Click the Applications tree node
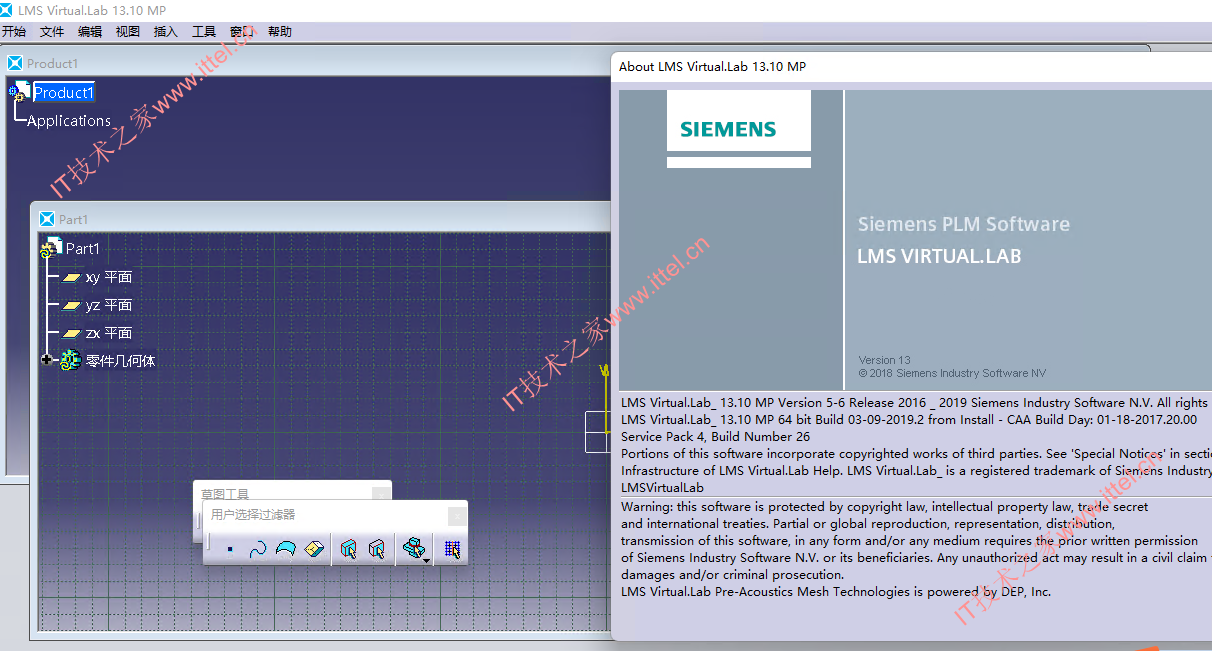The height and width of the screenshot is (651, 1212). pos(69,121)
